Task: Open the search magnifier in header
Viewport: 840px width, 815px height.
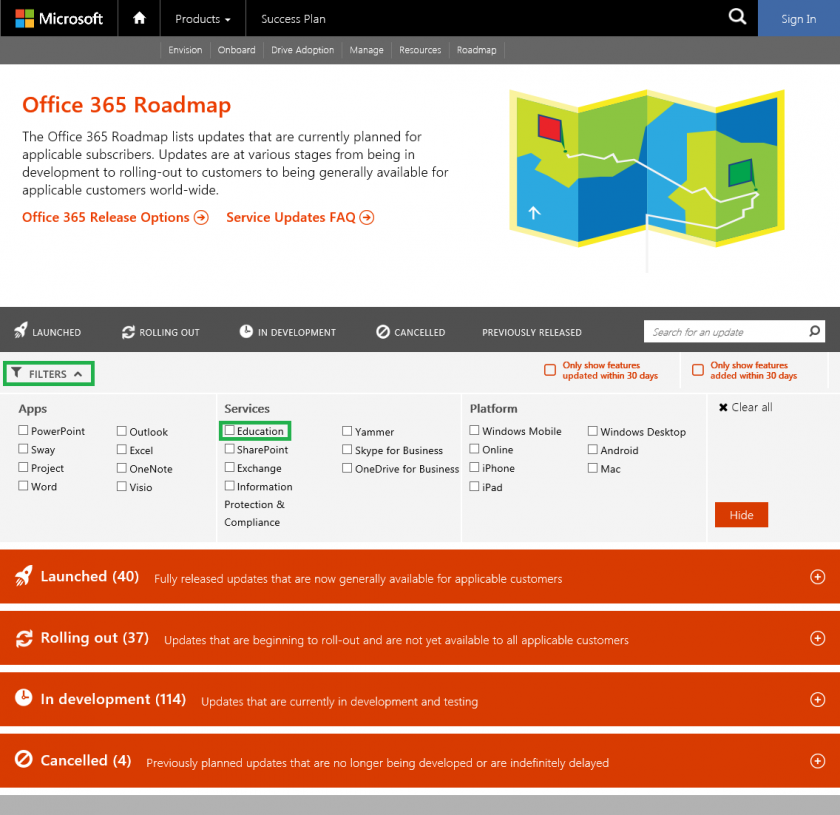Action: click(737, 17)
